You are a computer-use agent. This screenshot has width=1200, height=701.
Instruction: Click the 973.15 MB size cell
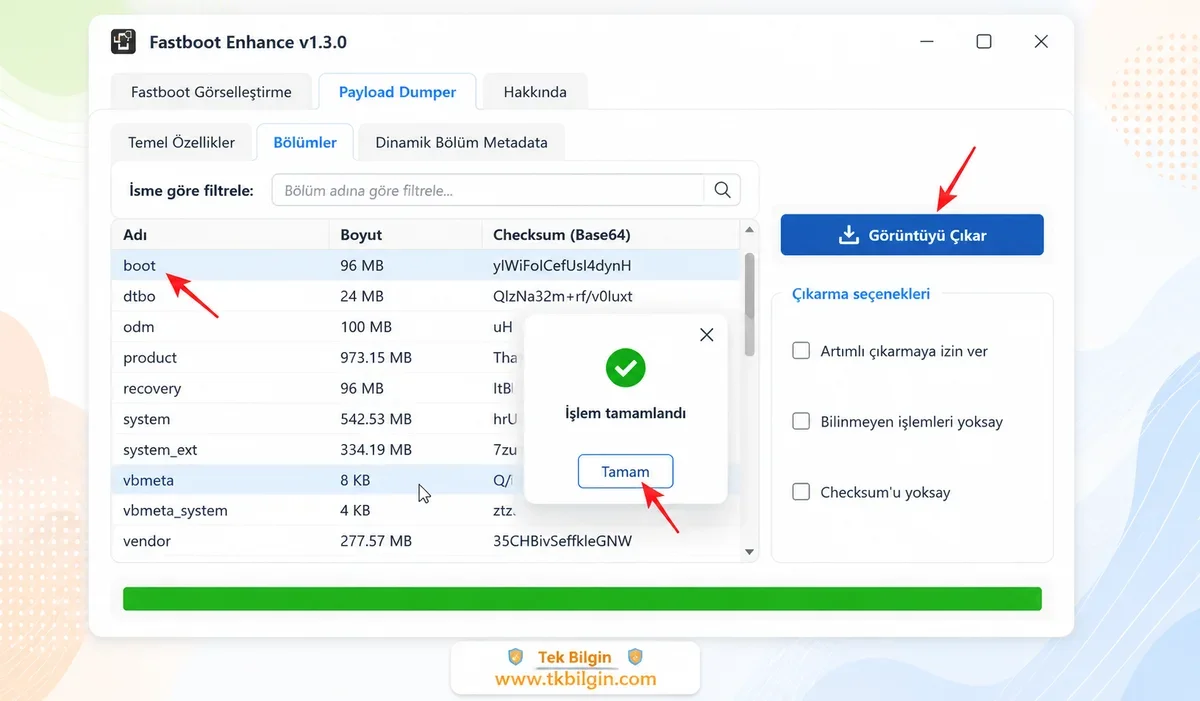coord(376,357)
